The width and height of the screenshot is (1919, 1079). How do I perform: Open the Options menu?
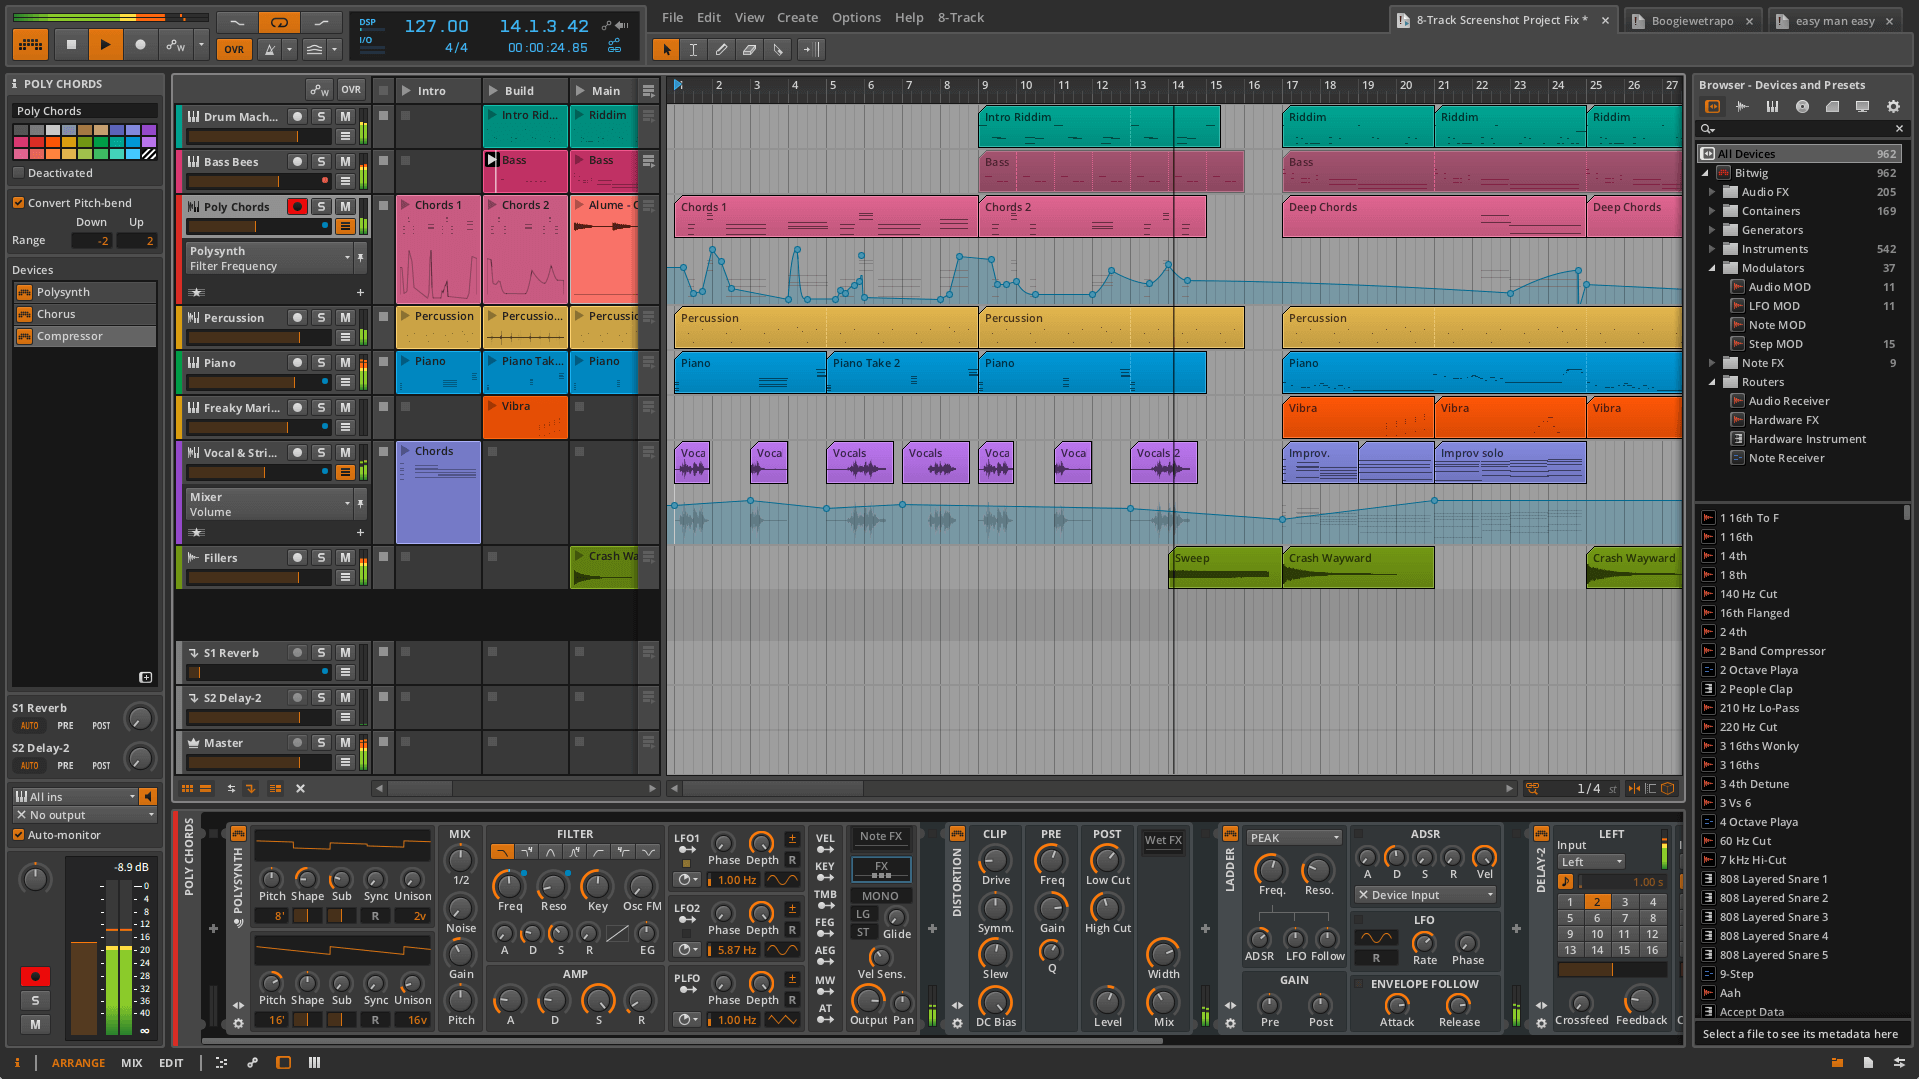tap(856, 17)
